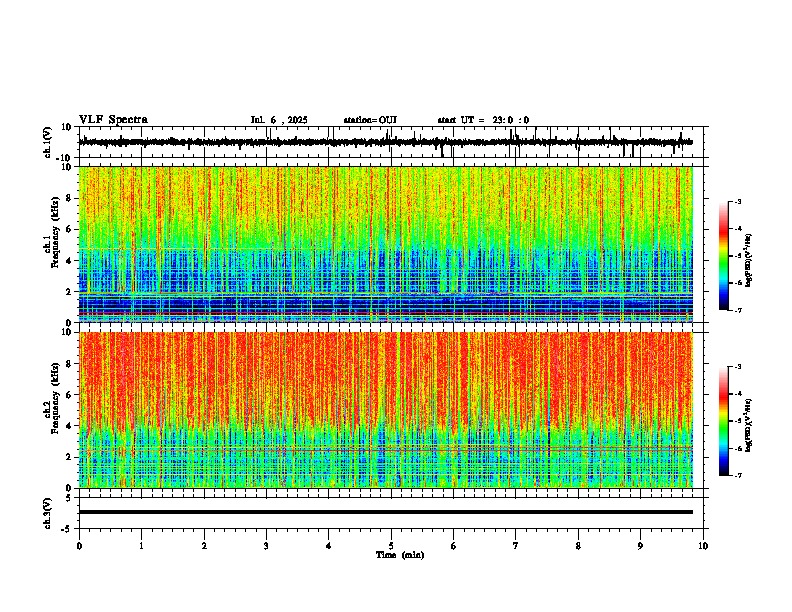Image resolution: width=792 pixels, height=612 pixels.
Task: Click the ch.1 voltage waveform trace
Action: [x=385, y=142]
